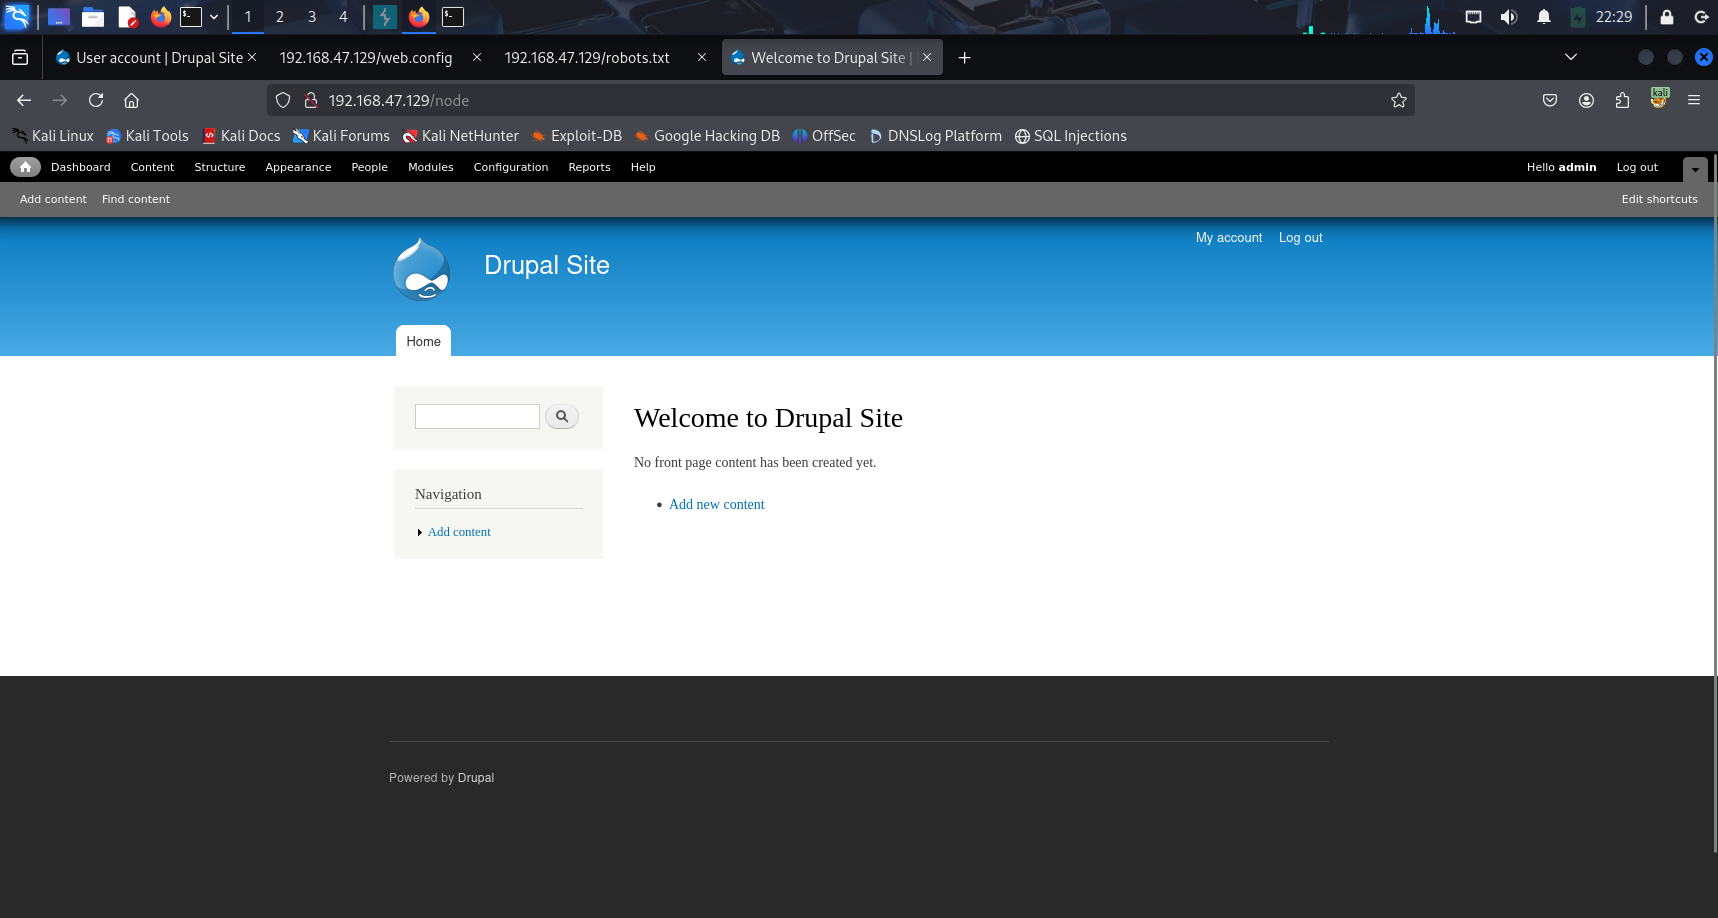The image size is (1718, 918).
Task: Expand the Add content navigation arrow
Action: tap(420, 532)
